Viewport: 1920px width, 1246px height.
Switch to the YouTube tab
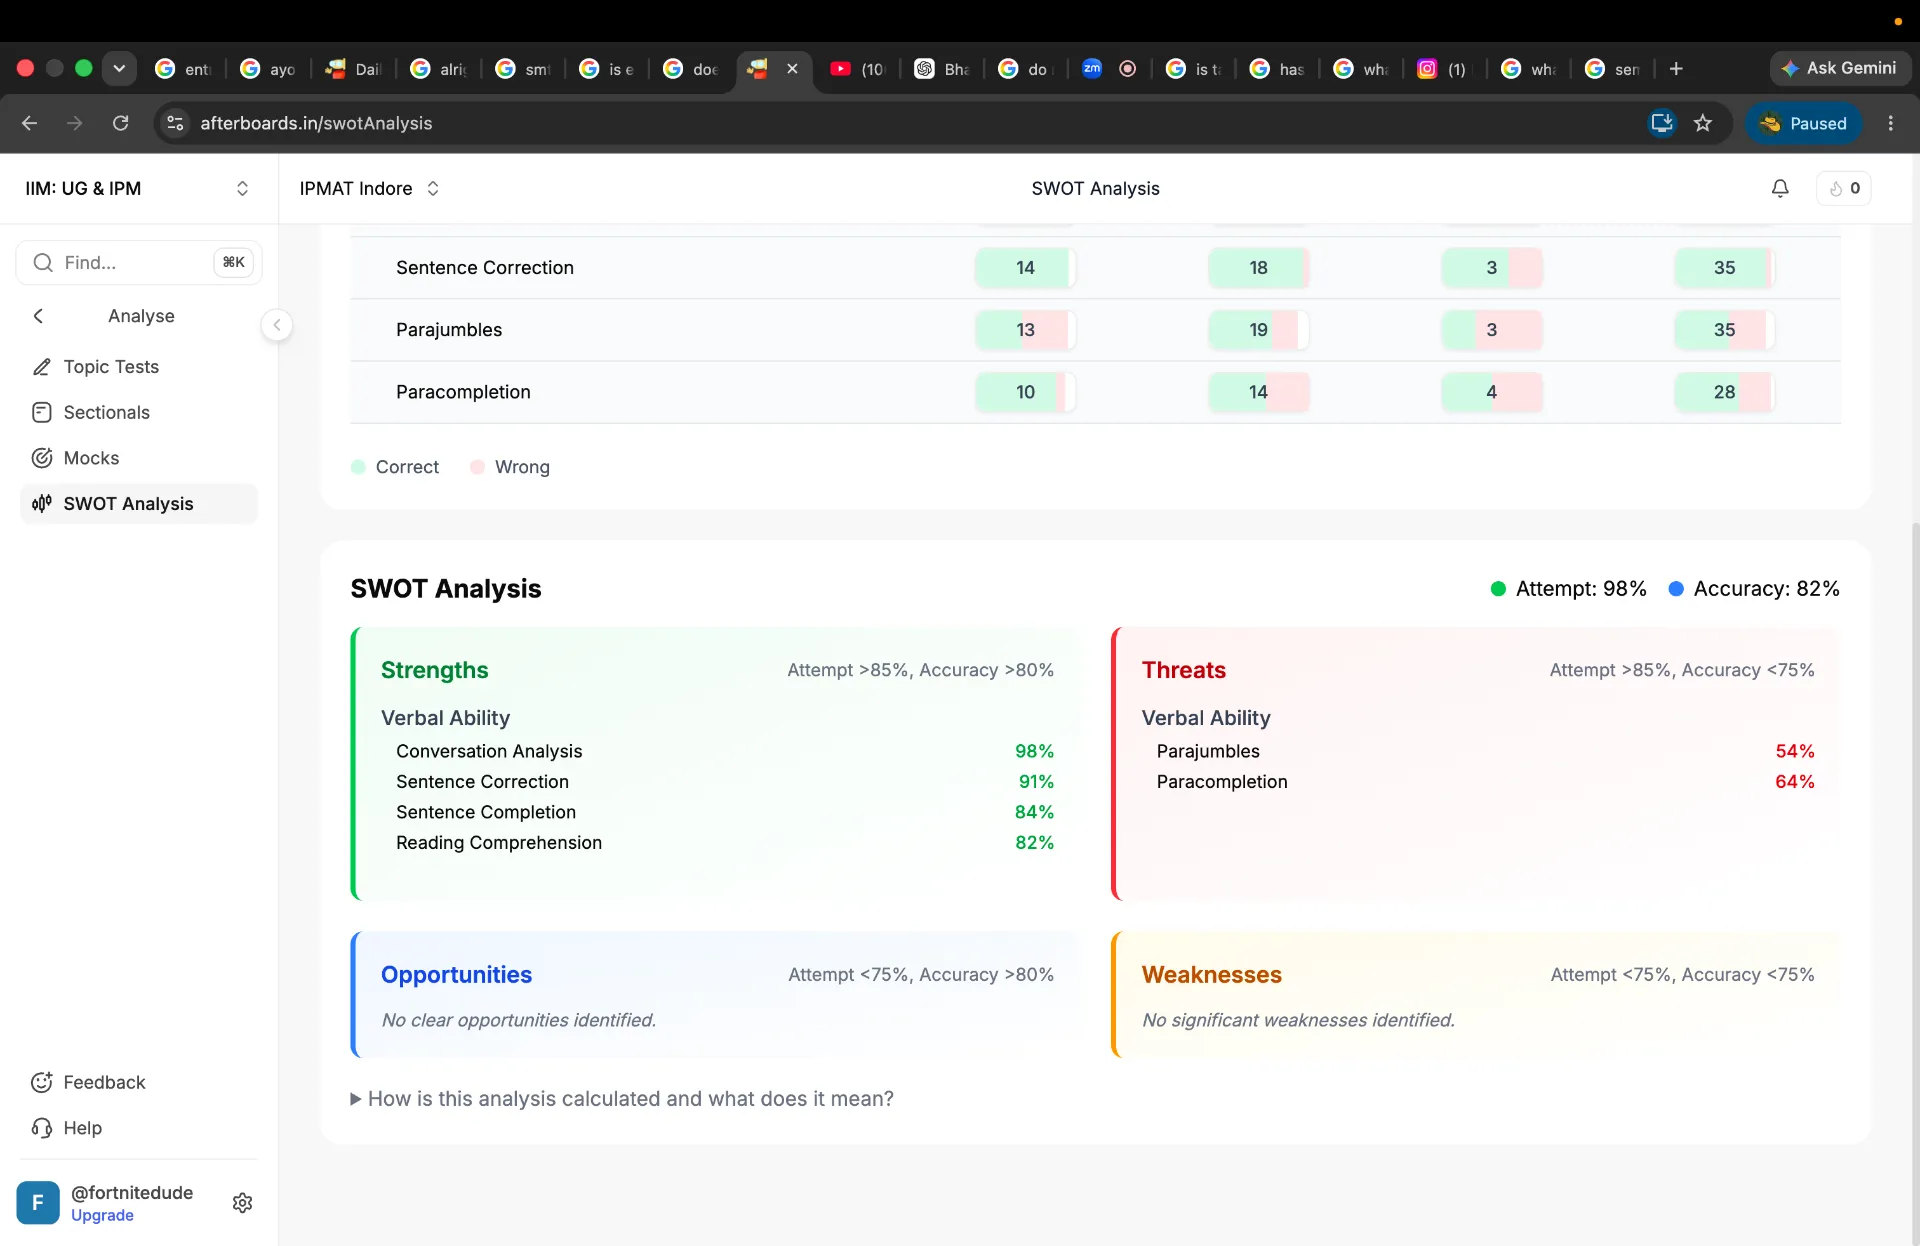point(859,69)
